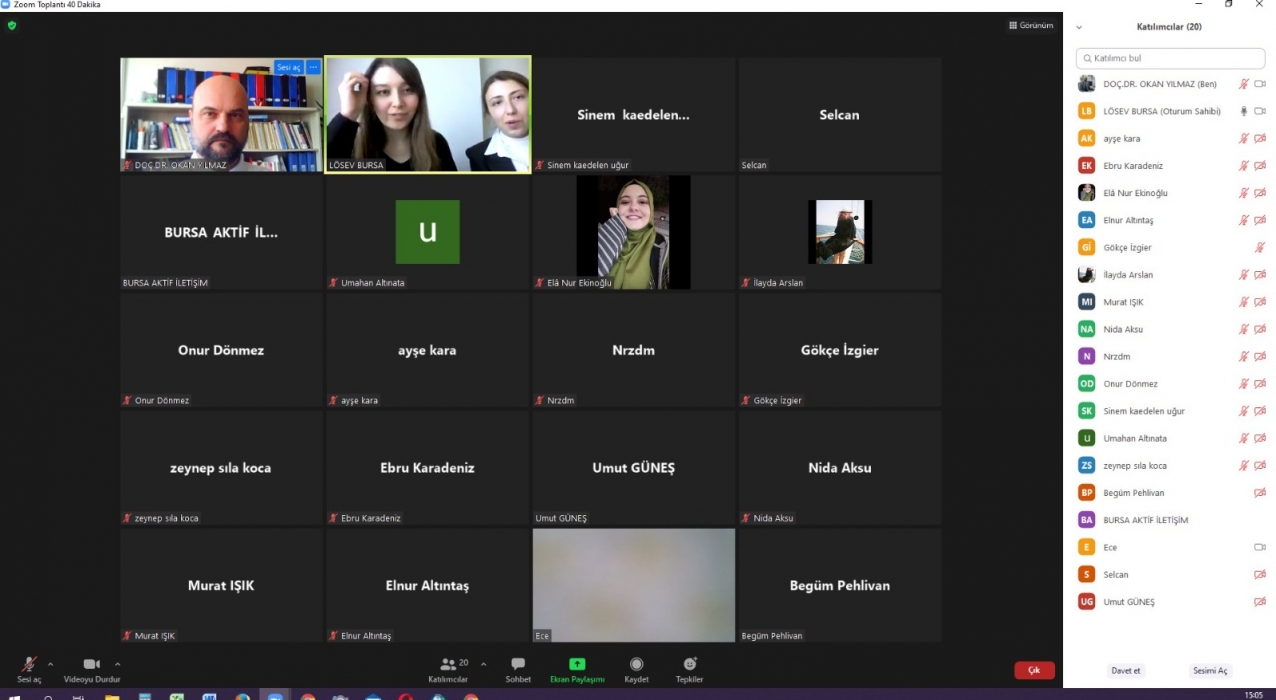The image size is (1276, 700).
Task: Expand video options arrow next to camera
Action: [x=117, y=664]
